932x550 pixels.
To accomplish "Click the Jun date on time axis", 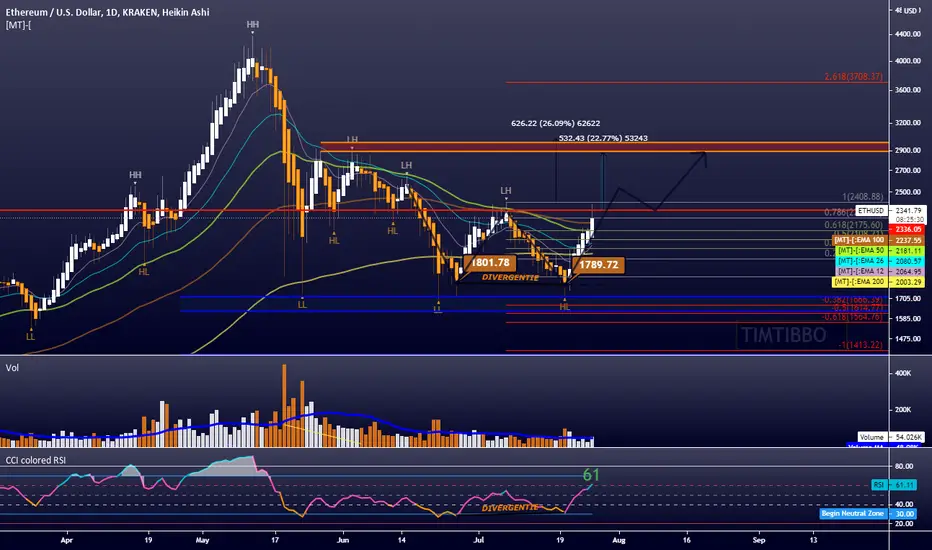I will 342,540.
